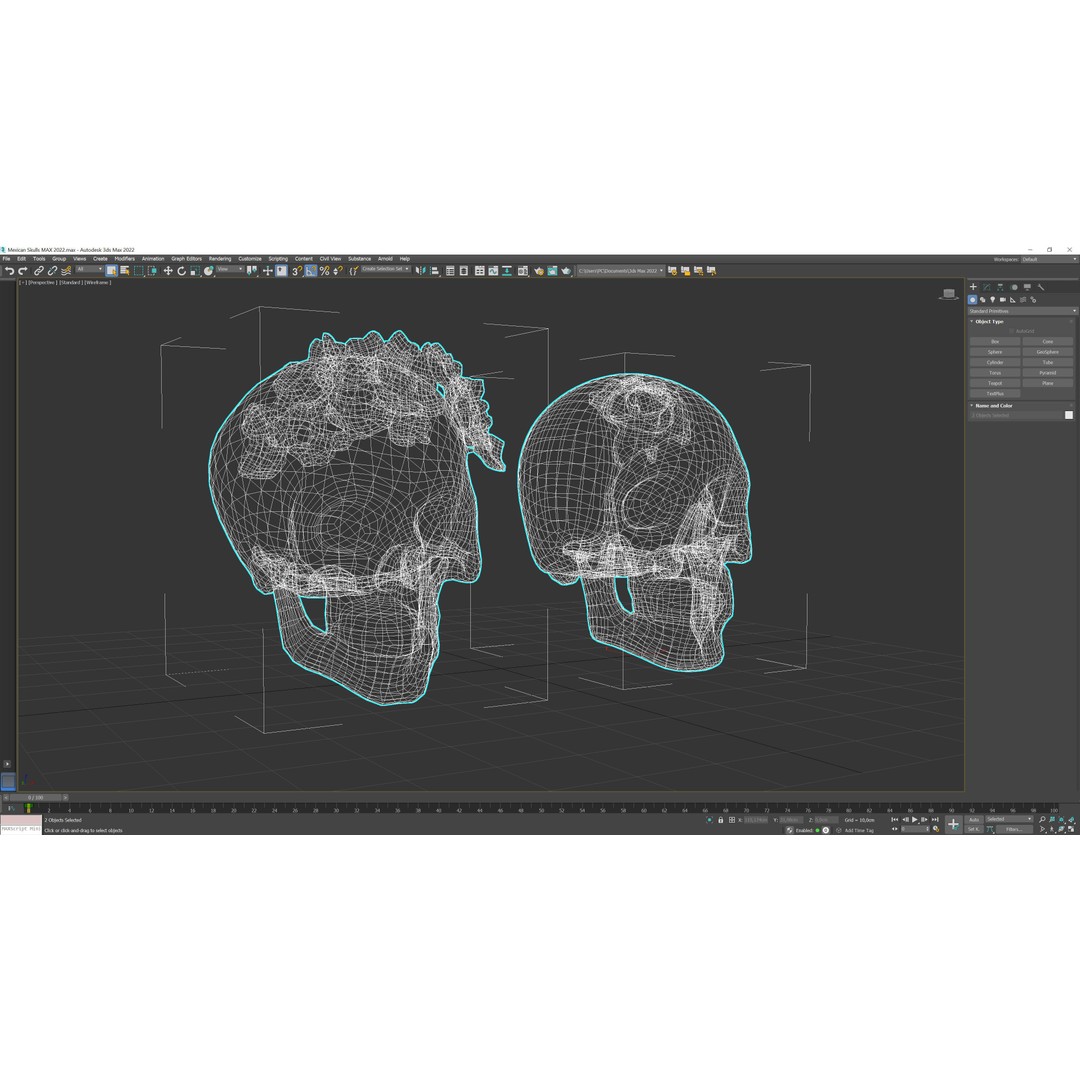Collapse the Object Type rollout
This screenshot has height=1080, width=1080.
(x=989, y=322)
